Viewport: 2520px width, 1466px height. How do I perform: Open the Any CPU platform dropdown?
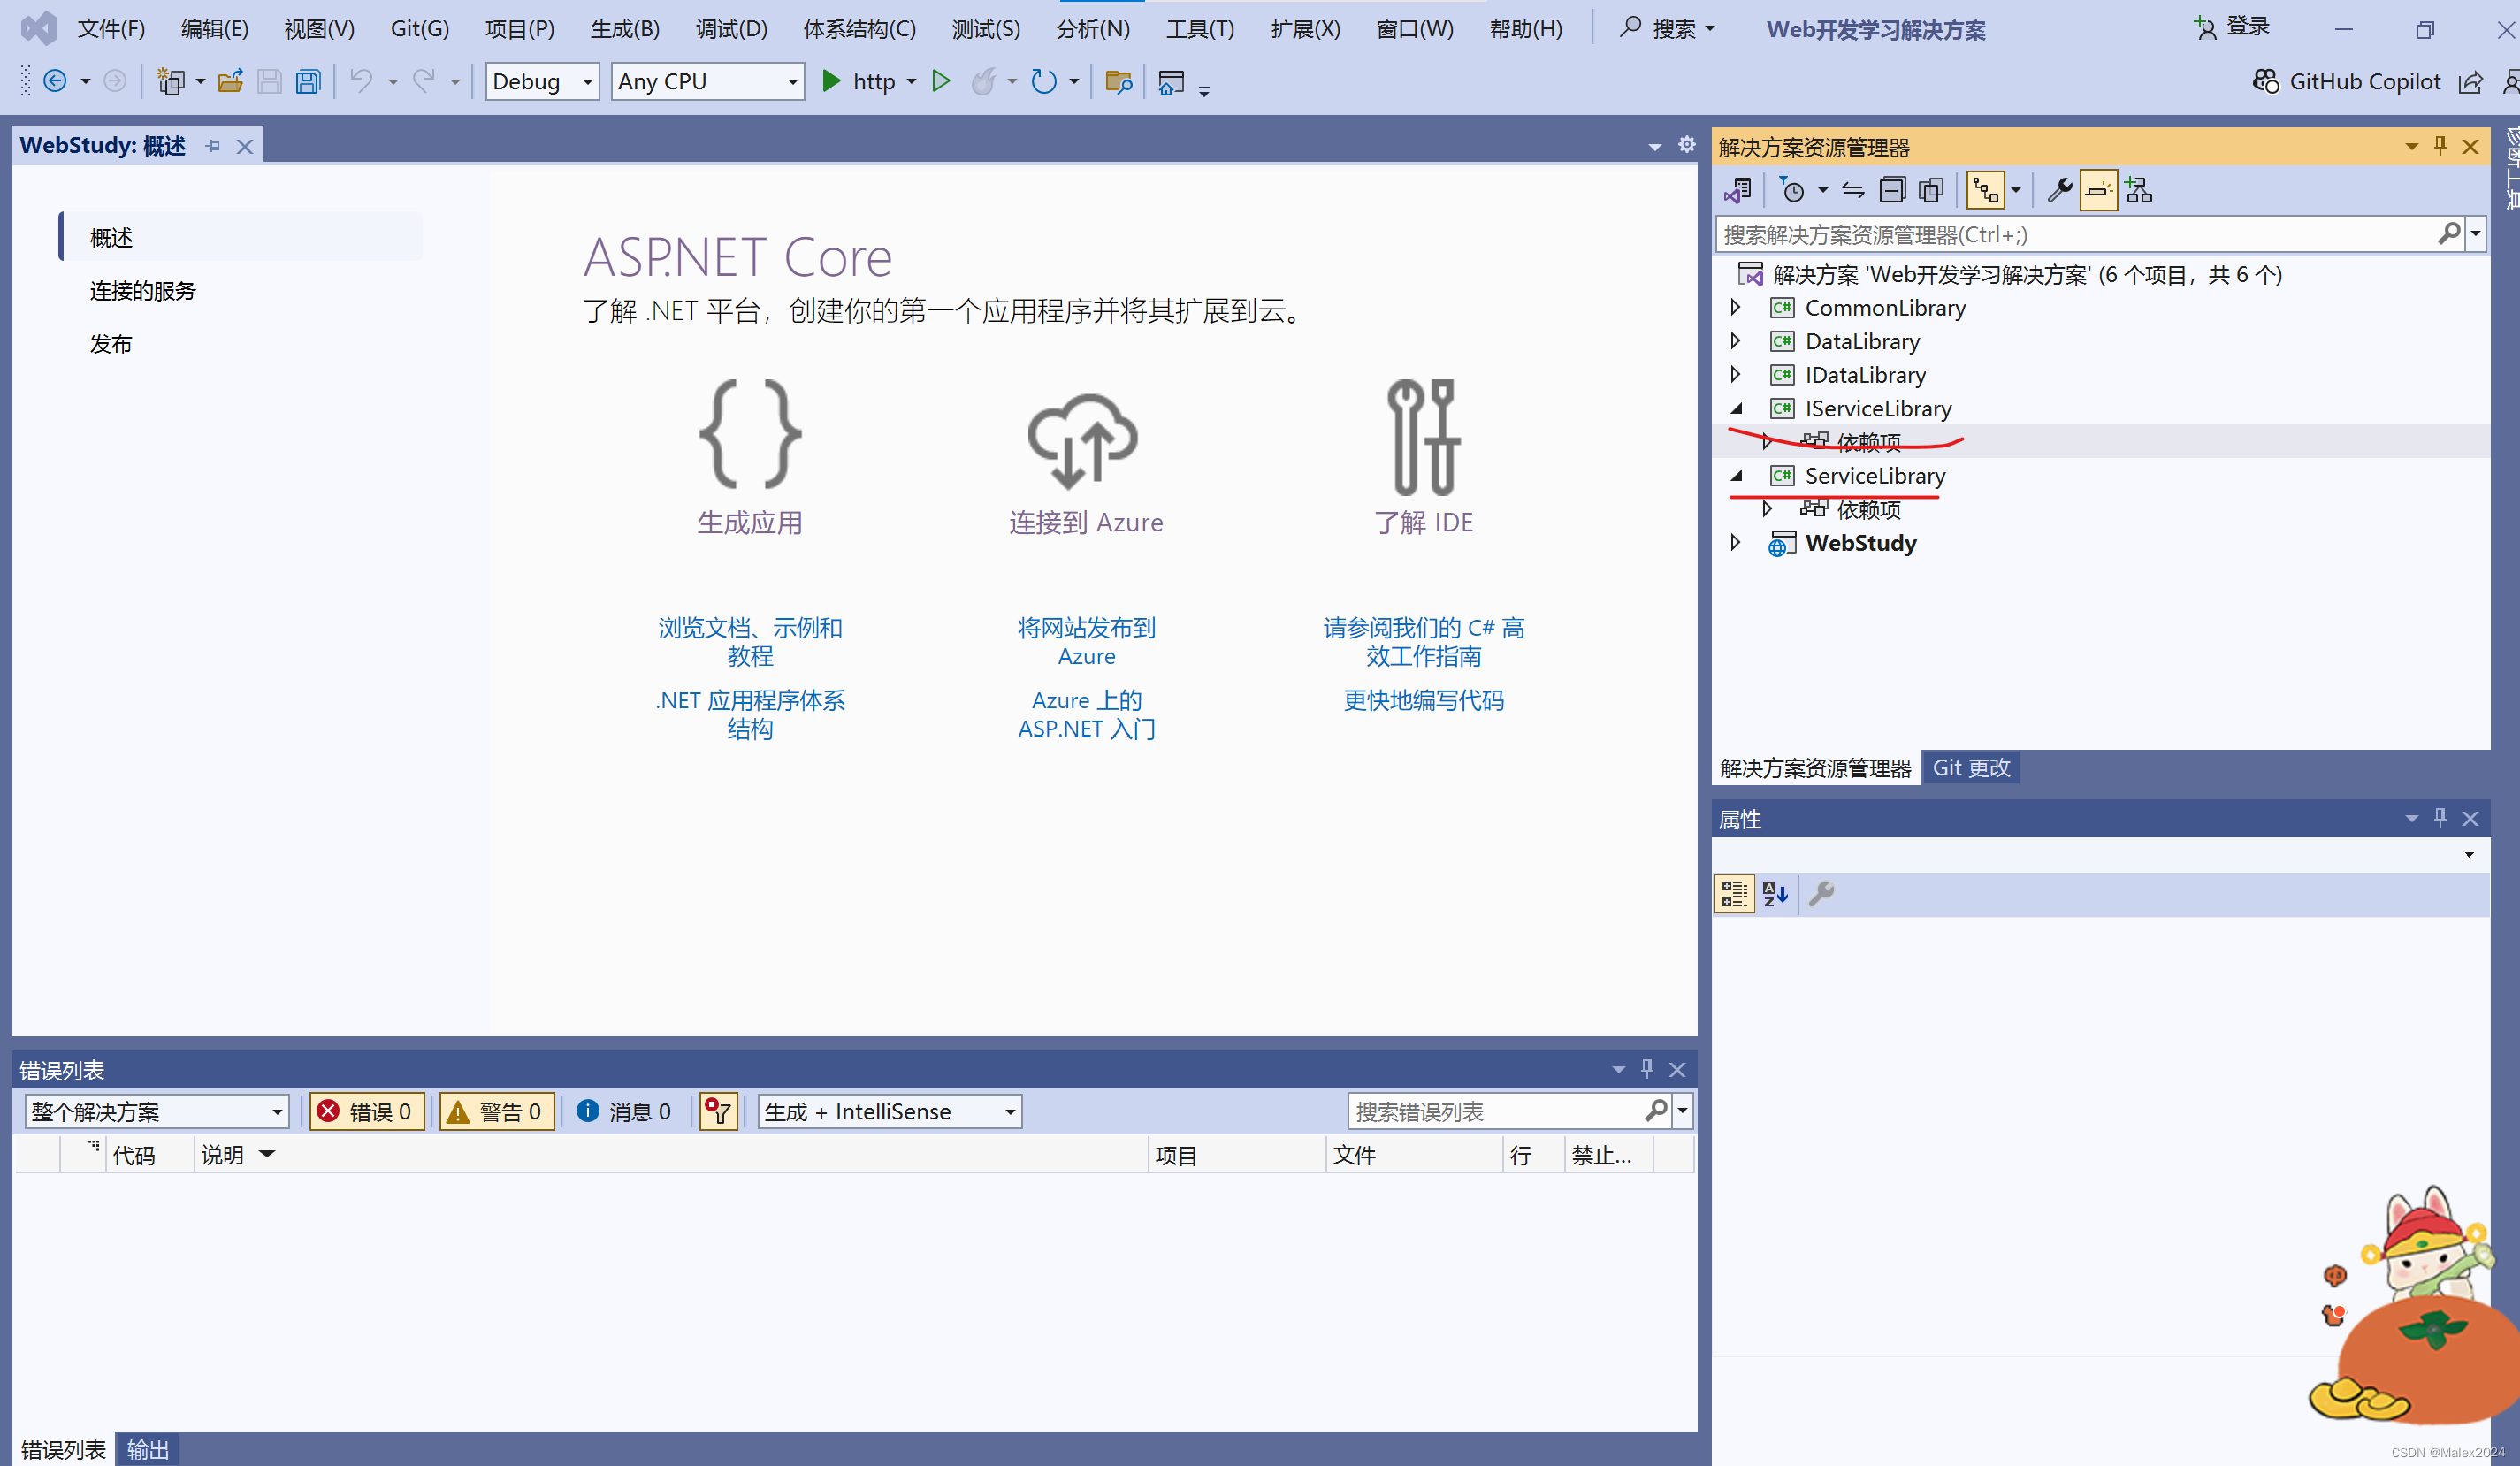click(707, 81)
